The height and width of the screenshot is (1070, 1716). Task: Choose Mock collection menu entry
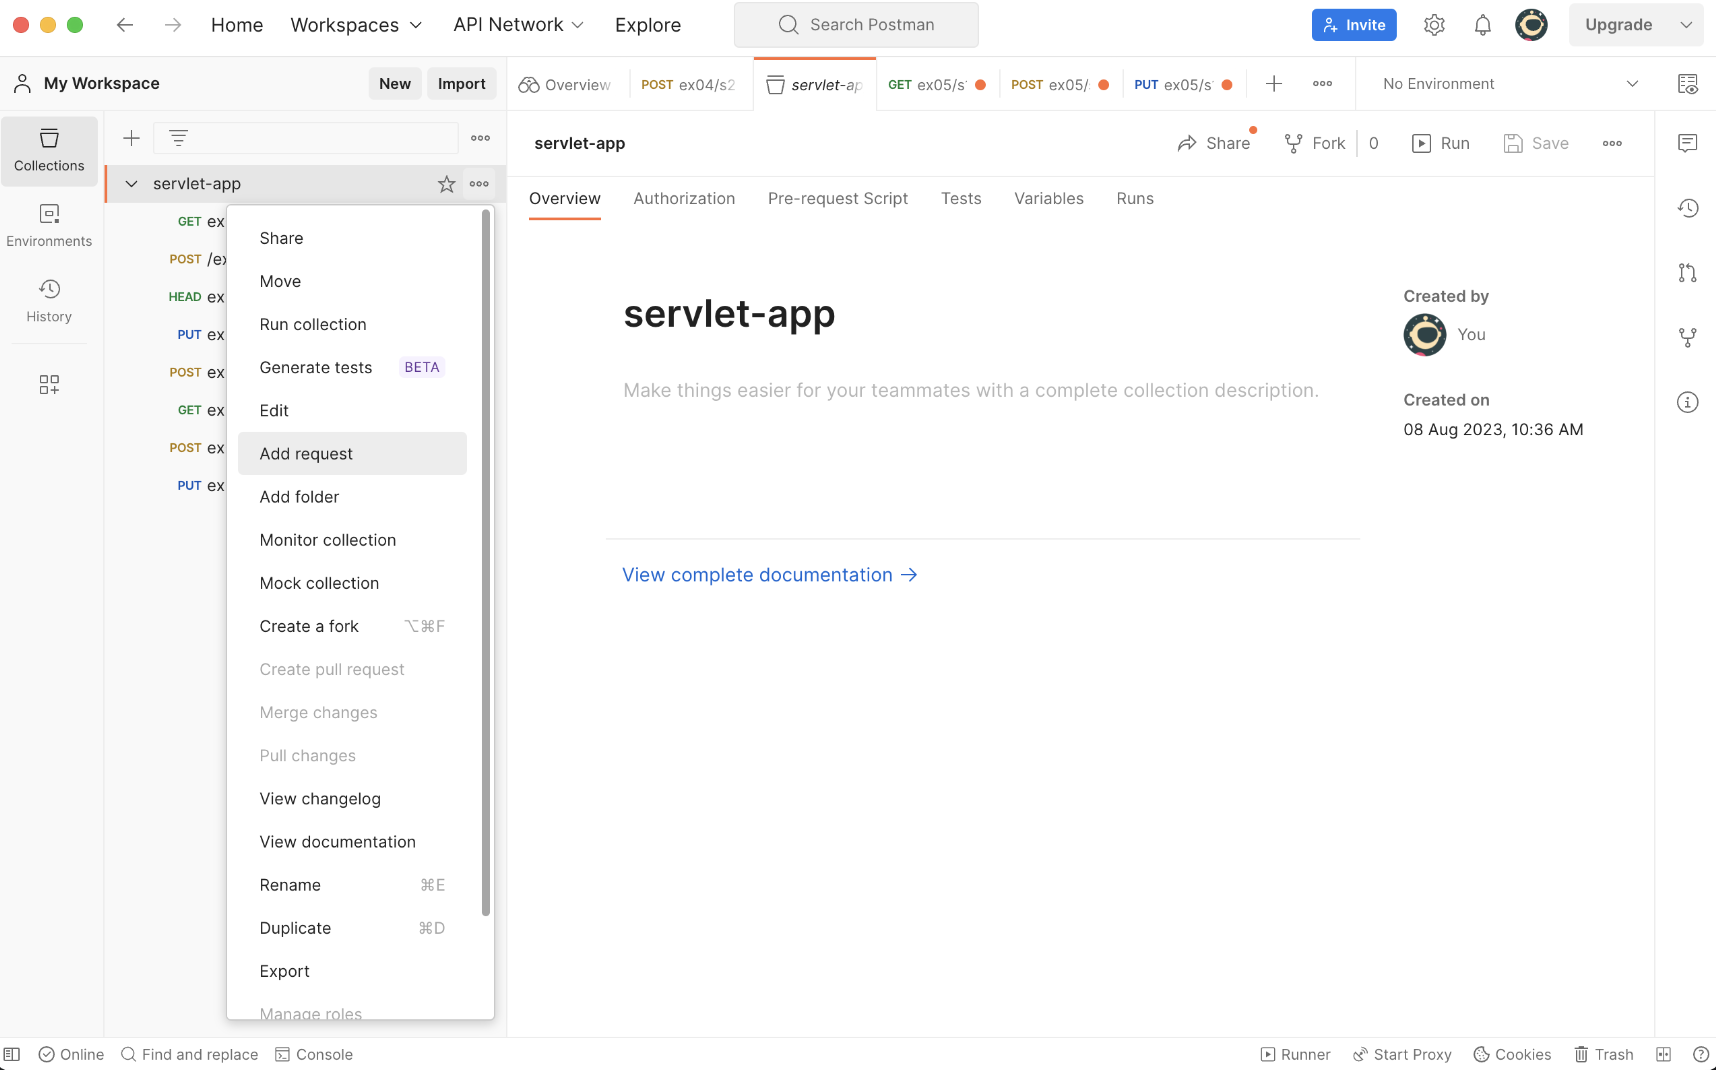click(352, 584)
